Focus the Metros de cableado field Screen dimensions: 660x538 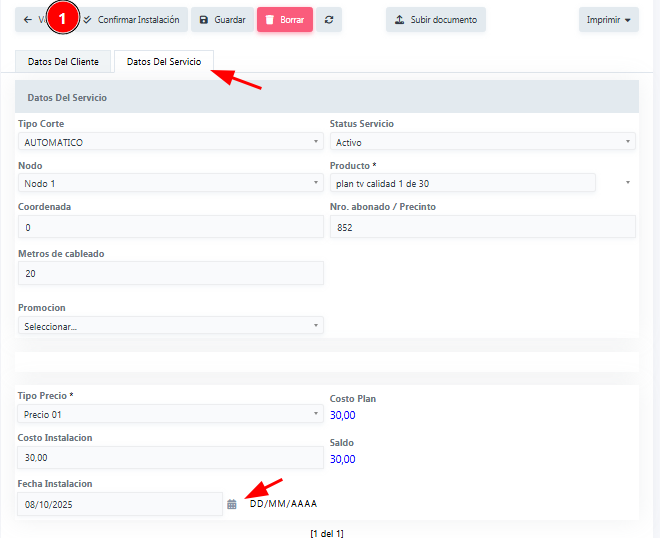pyautogui.click(x=170, y=273)
